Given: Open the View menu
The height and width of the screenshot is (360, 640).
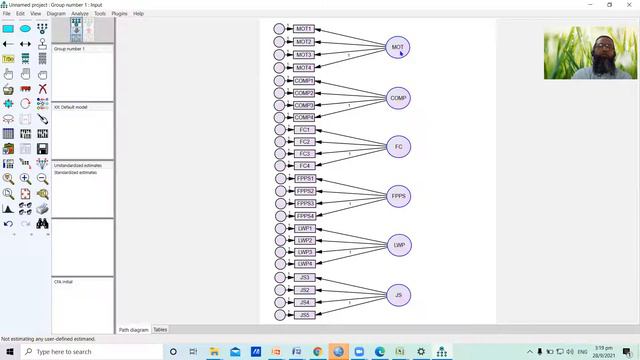Looking at the screenshot, I should pos(36,13).
